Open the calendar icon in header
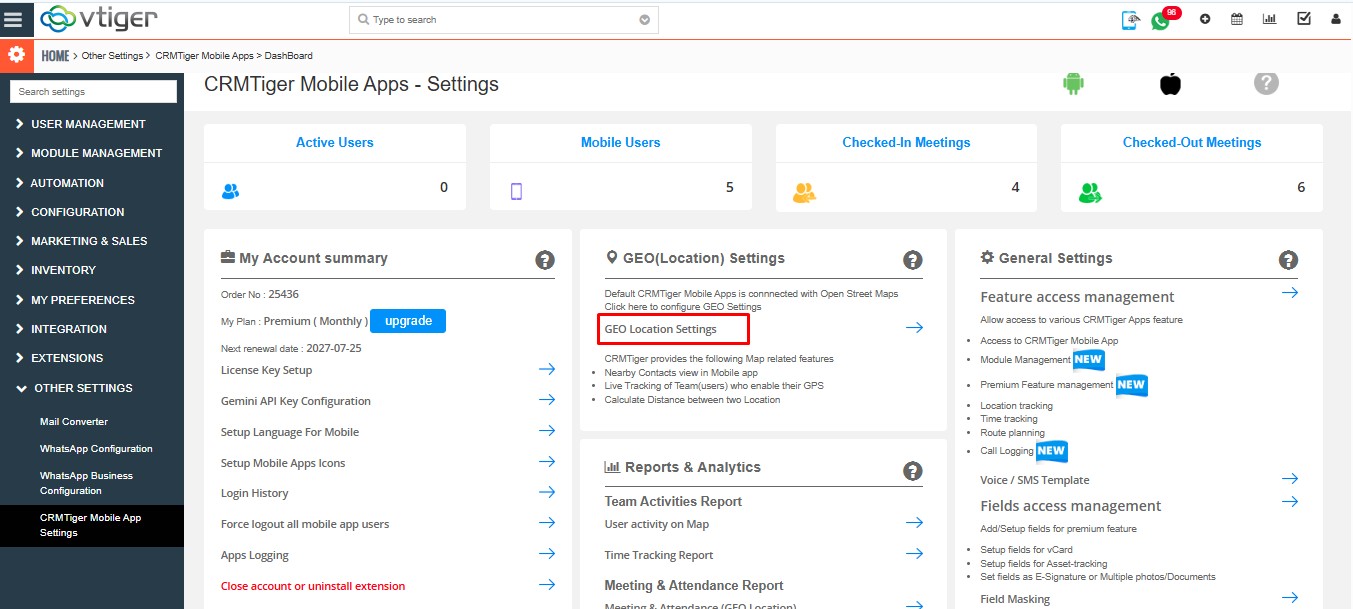This screenshot has width=1353, height=609. point(1237,19)
